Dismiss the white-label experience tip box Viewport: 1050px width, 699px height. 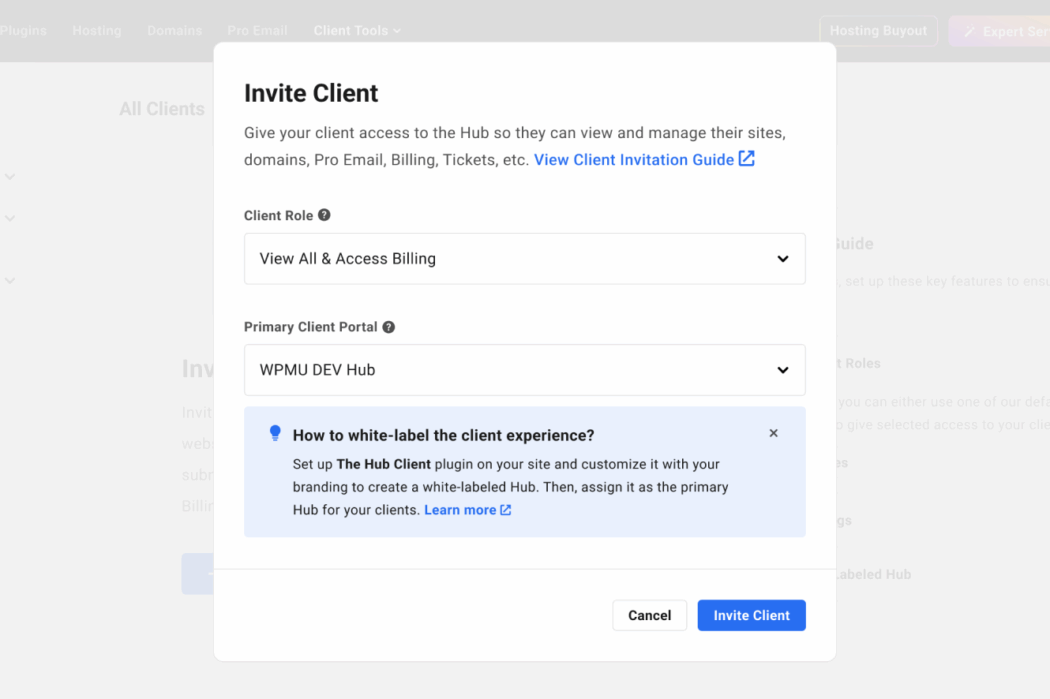pos(773,433)
